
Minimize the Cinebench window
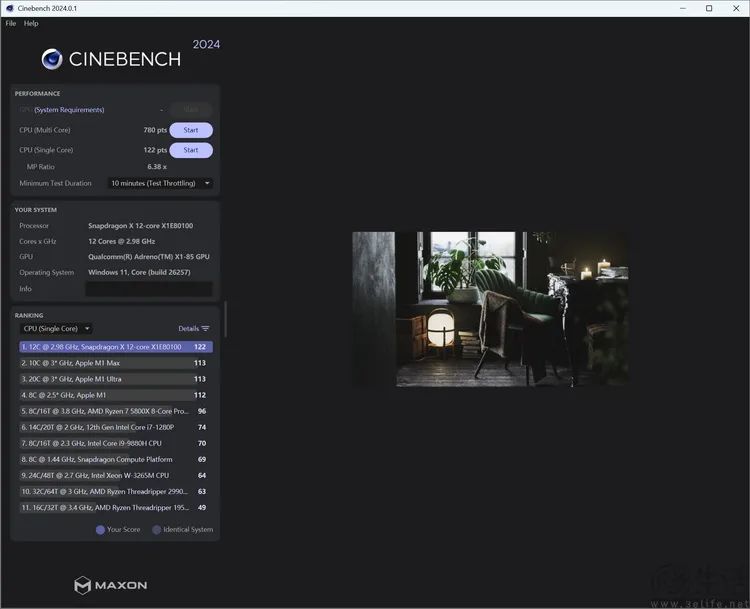pyautogui.click(x=681, y=8)
